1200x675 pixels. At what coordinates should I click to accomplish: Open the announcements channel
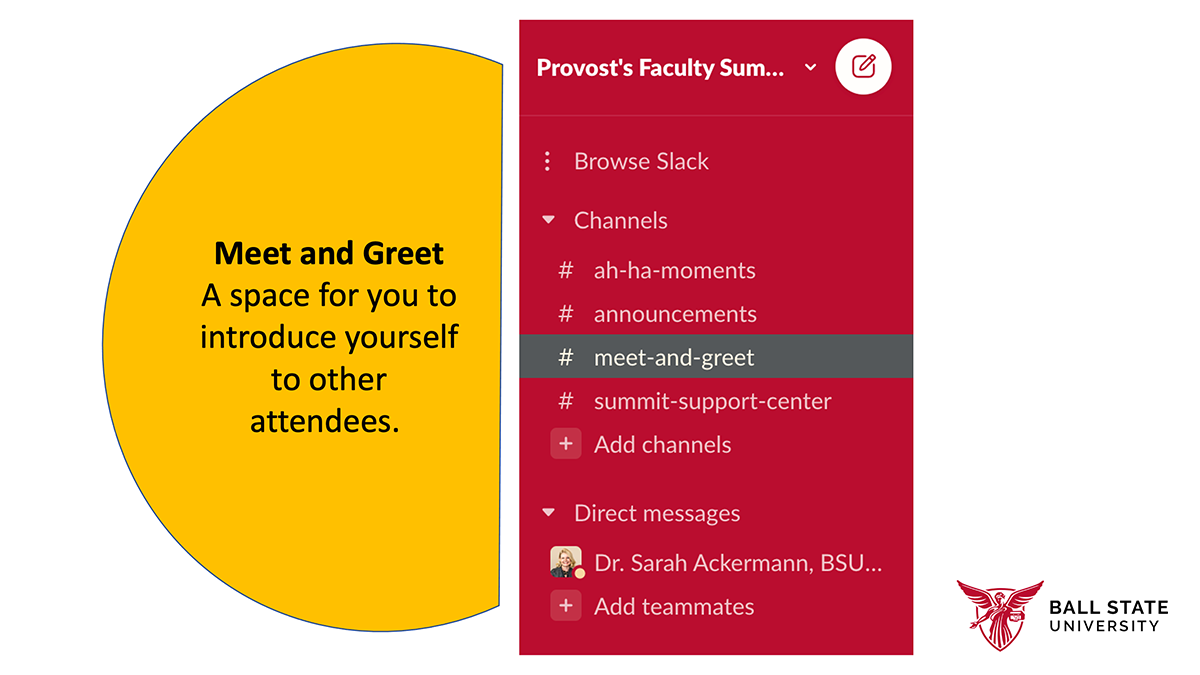click(675, 314)
